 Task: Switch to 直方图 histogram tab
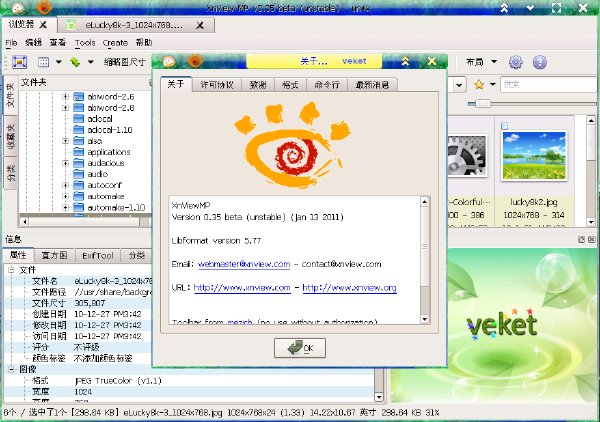coord(54,255)
